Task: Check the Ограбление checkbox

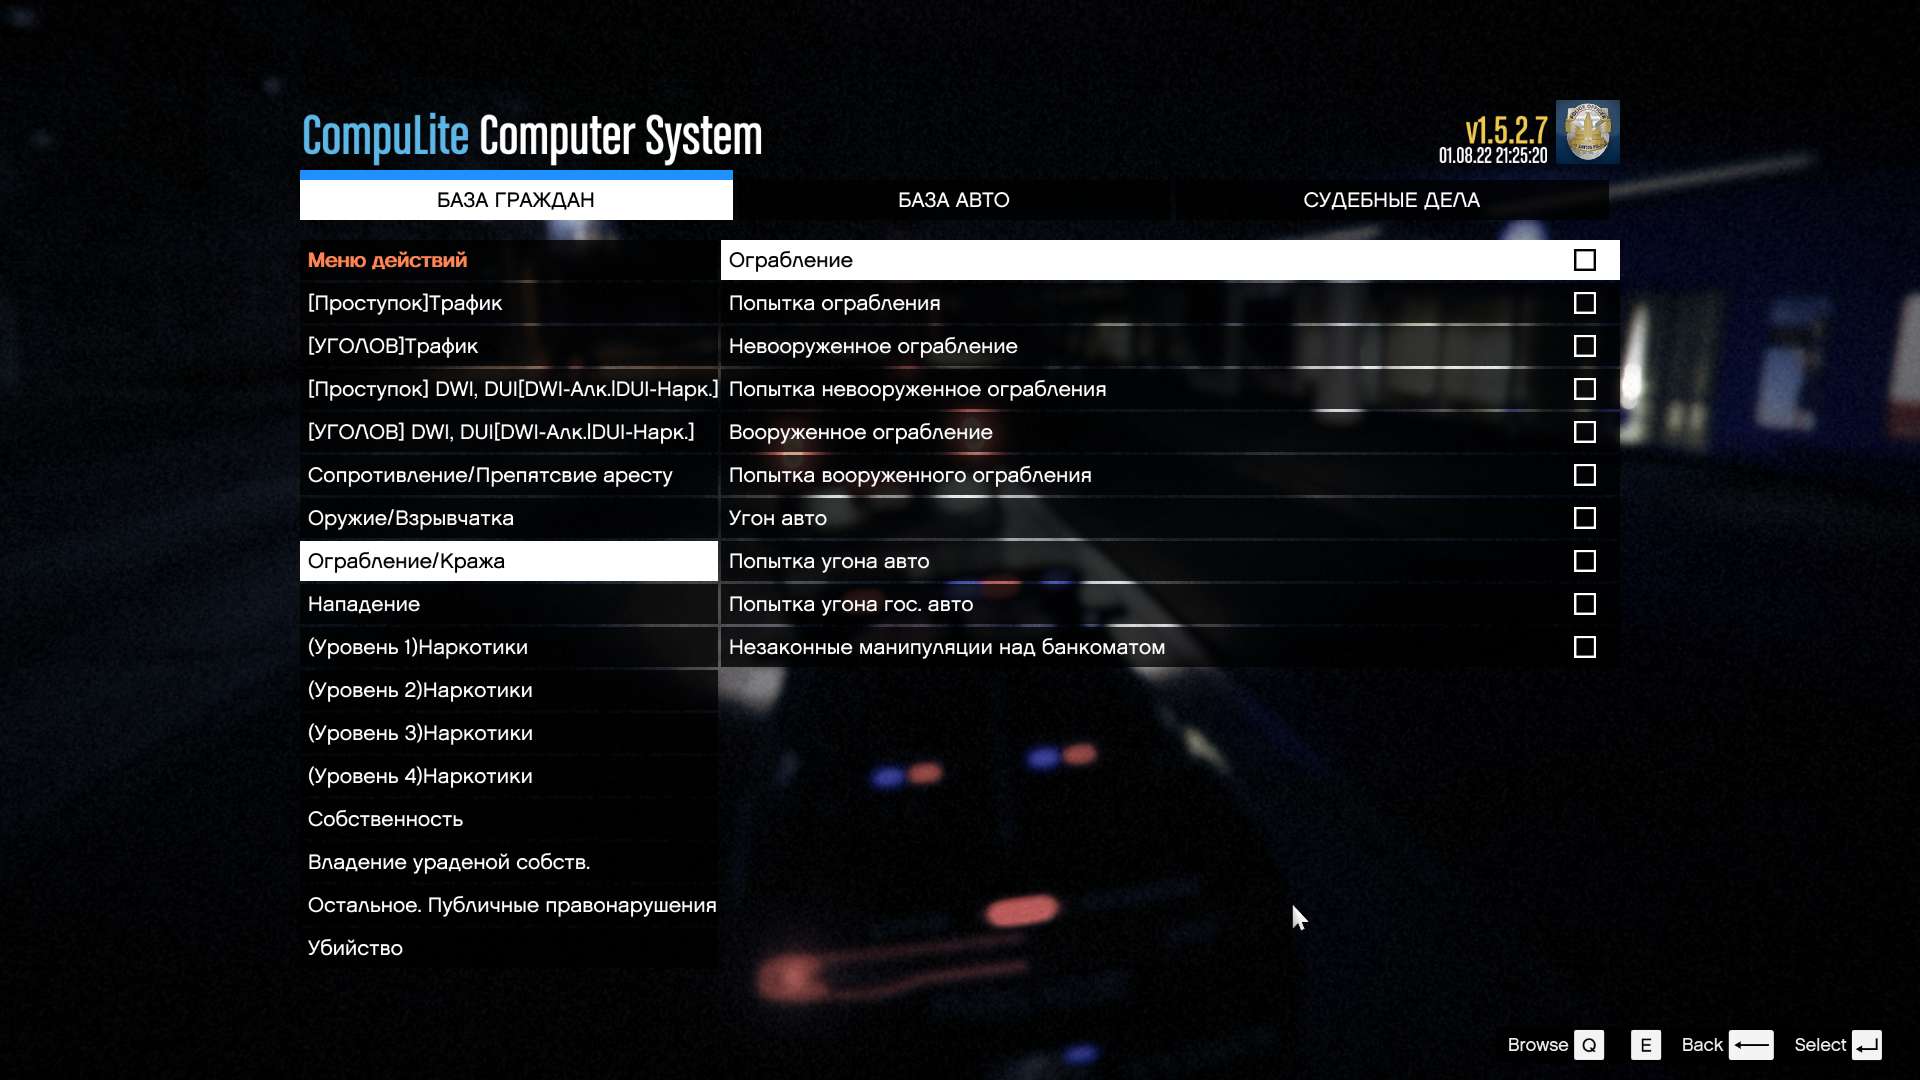Action: (x=1584, y=260)
